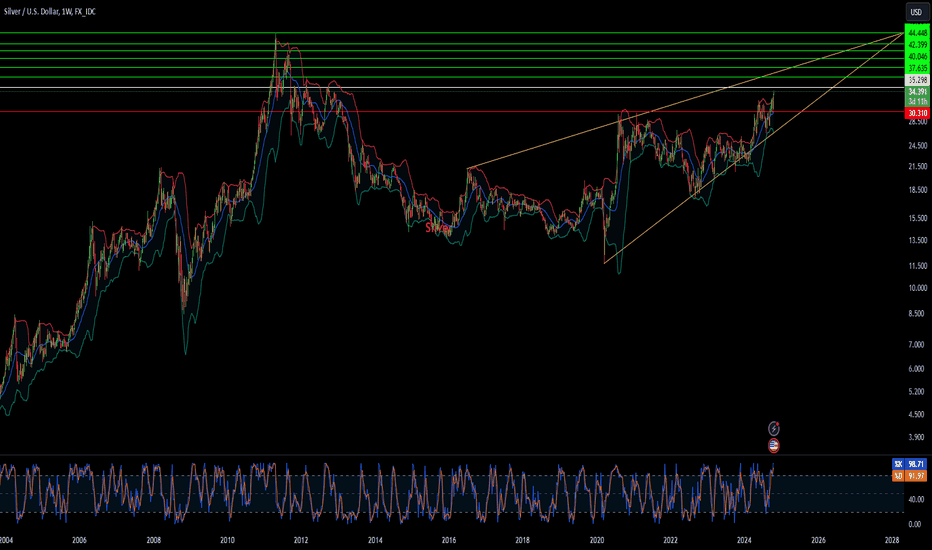Click the 2018 label on time axis
932x550 pixels.
[522, 540]
